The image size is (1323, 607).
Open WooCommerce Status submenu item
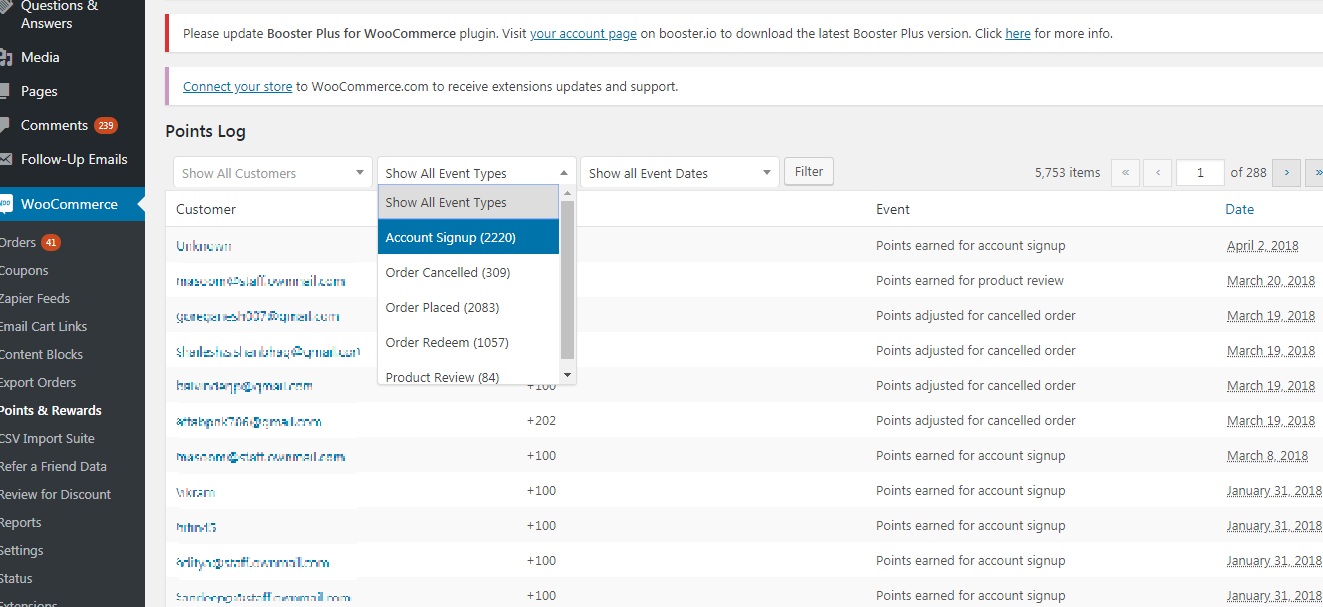[x=16, y=578]
